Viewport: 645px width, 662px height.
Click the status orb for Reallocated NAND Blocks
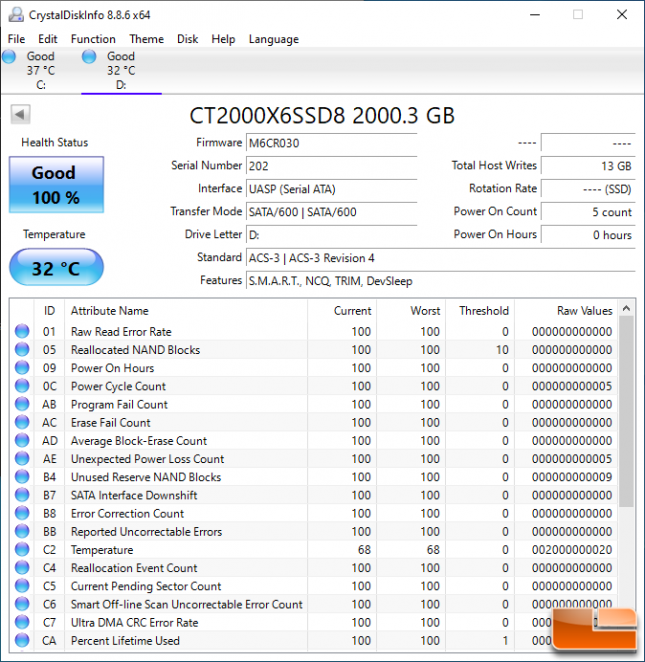tap(22, 350)
